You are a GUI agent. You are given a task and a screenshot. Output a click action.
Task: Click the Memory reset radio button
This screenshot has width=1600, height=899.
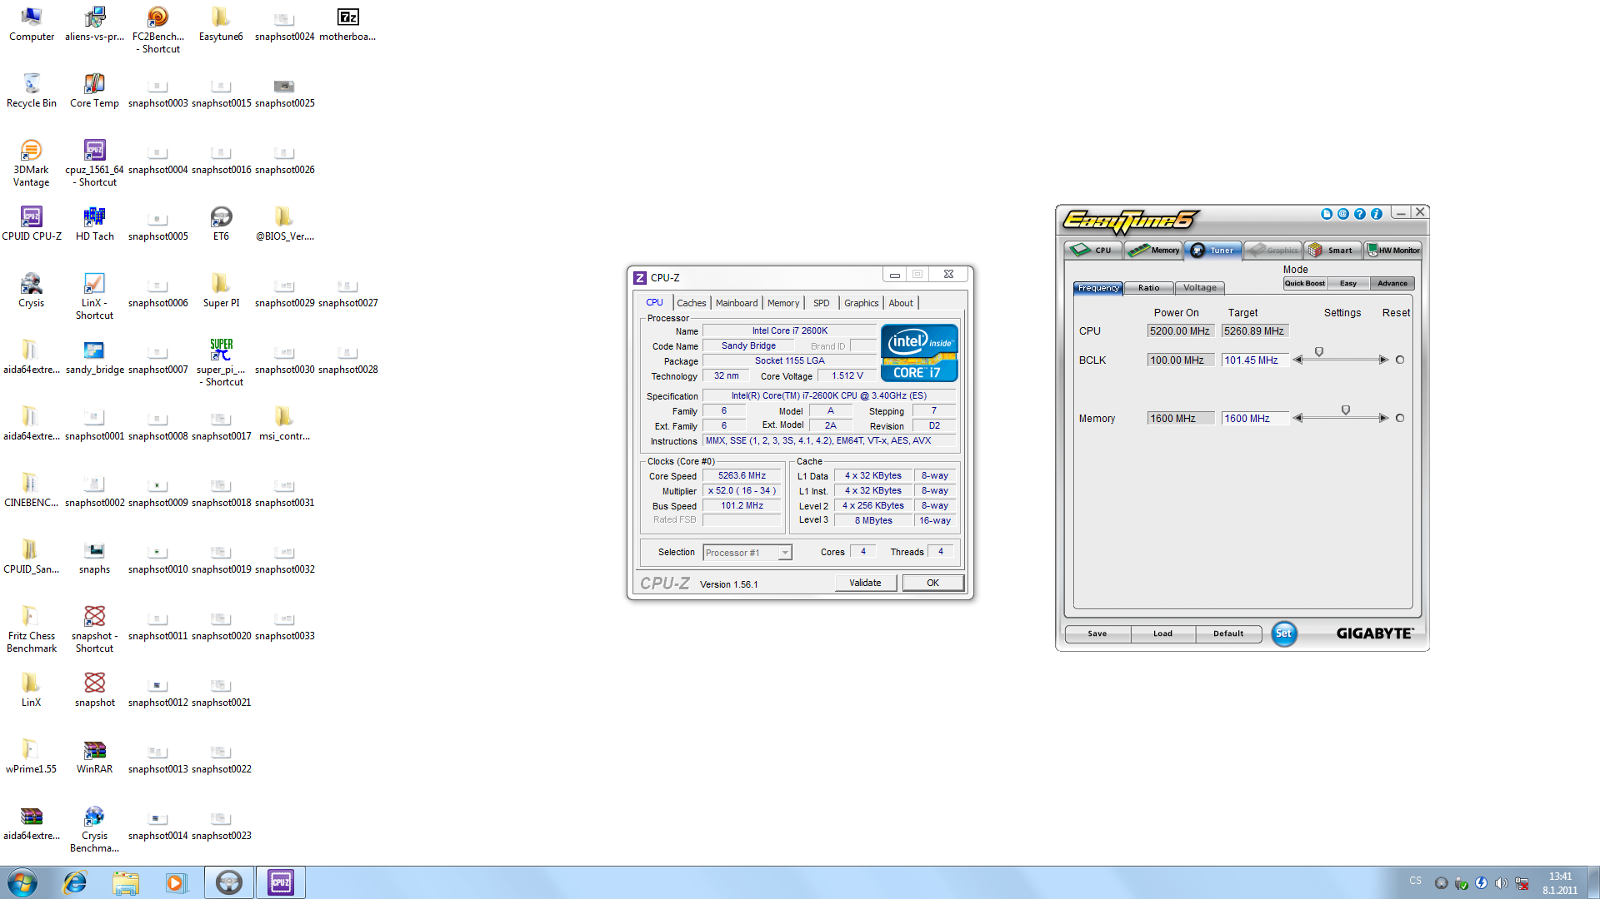1400,418
